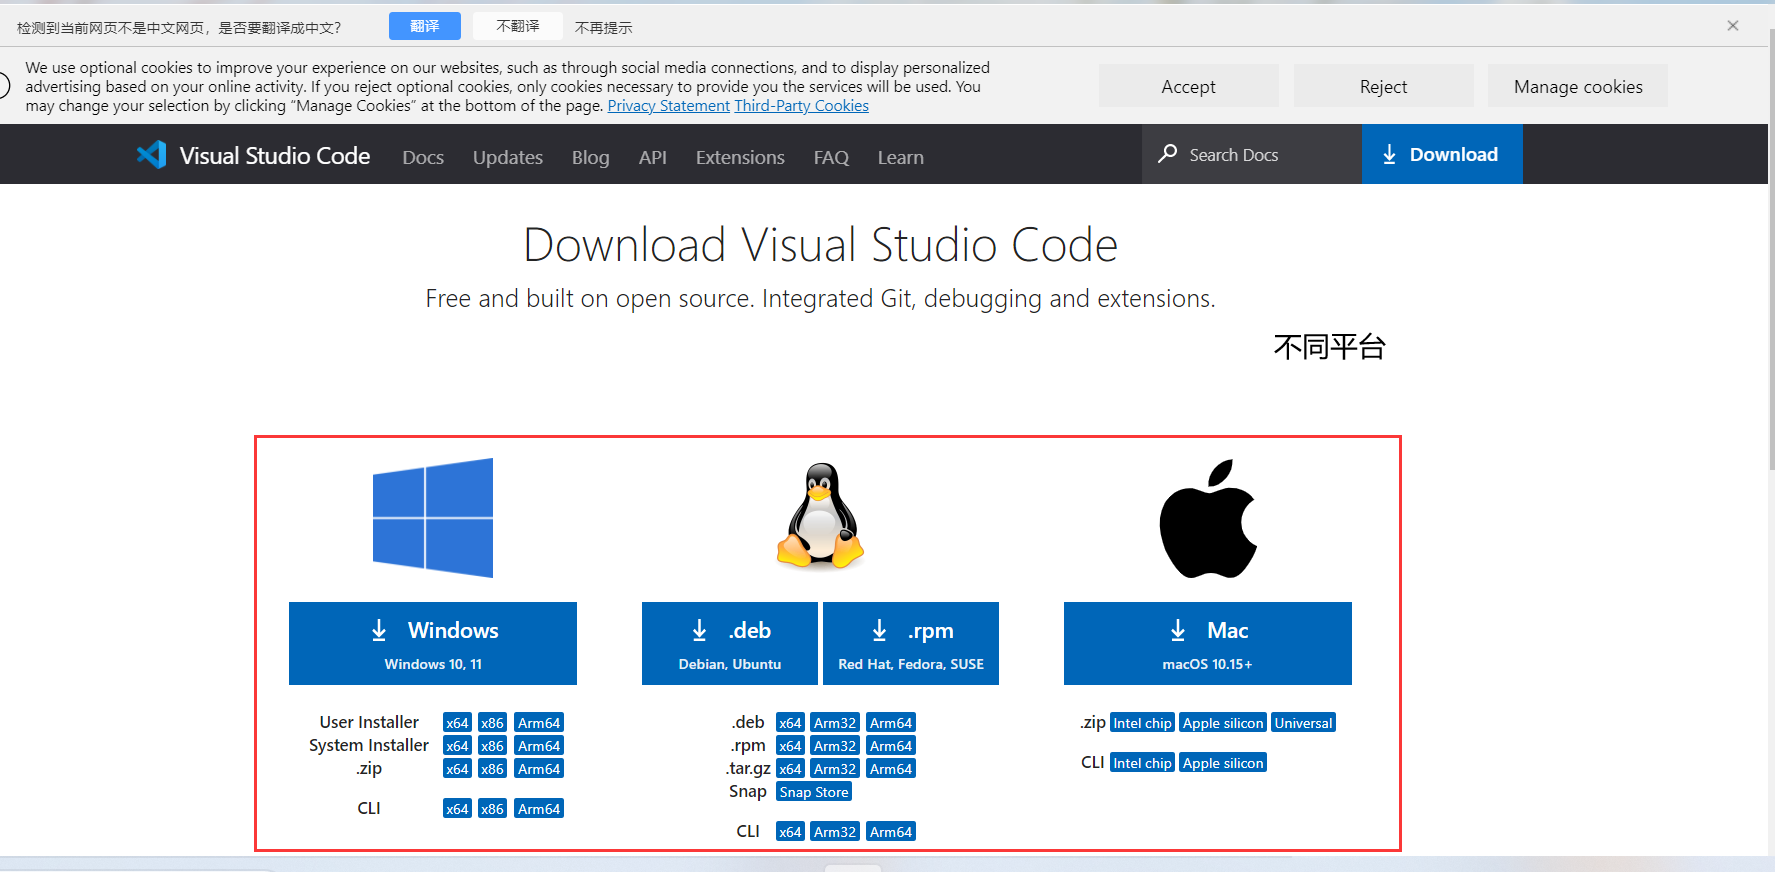Select Mac .zip Universal download
The image size is (1775, 872).
[x=1303, y=722]
